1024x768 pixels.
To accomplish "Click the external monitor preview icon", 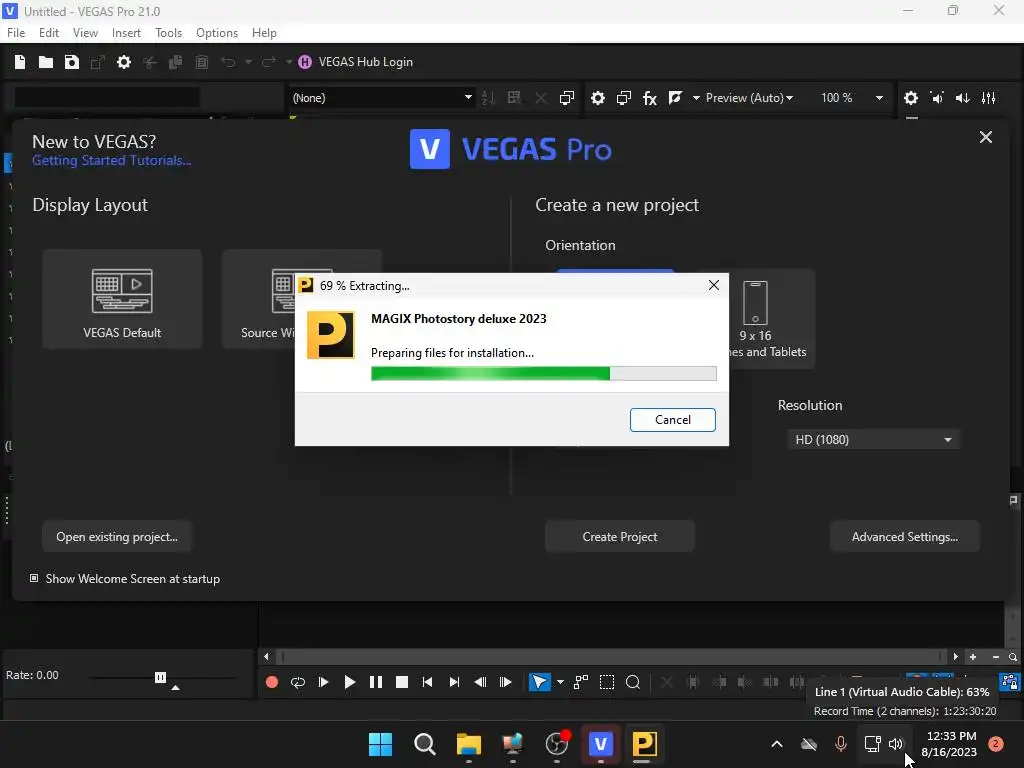I will [x=624, y=98].
